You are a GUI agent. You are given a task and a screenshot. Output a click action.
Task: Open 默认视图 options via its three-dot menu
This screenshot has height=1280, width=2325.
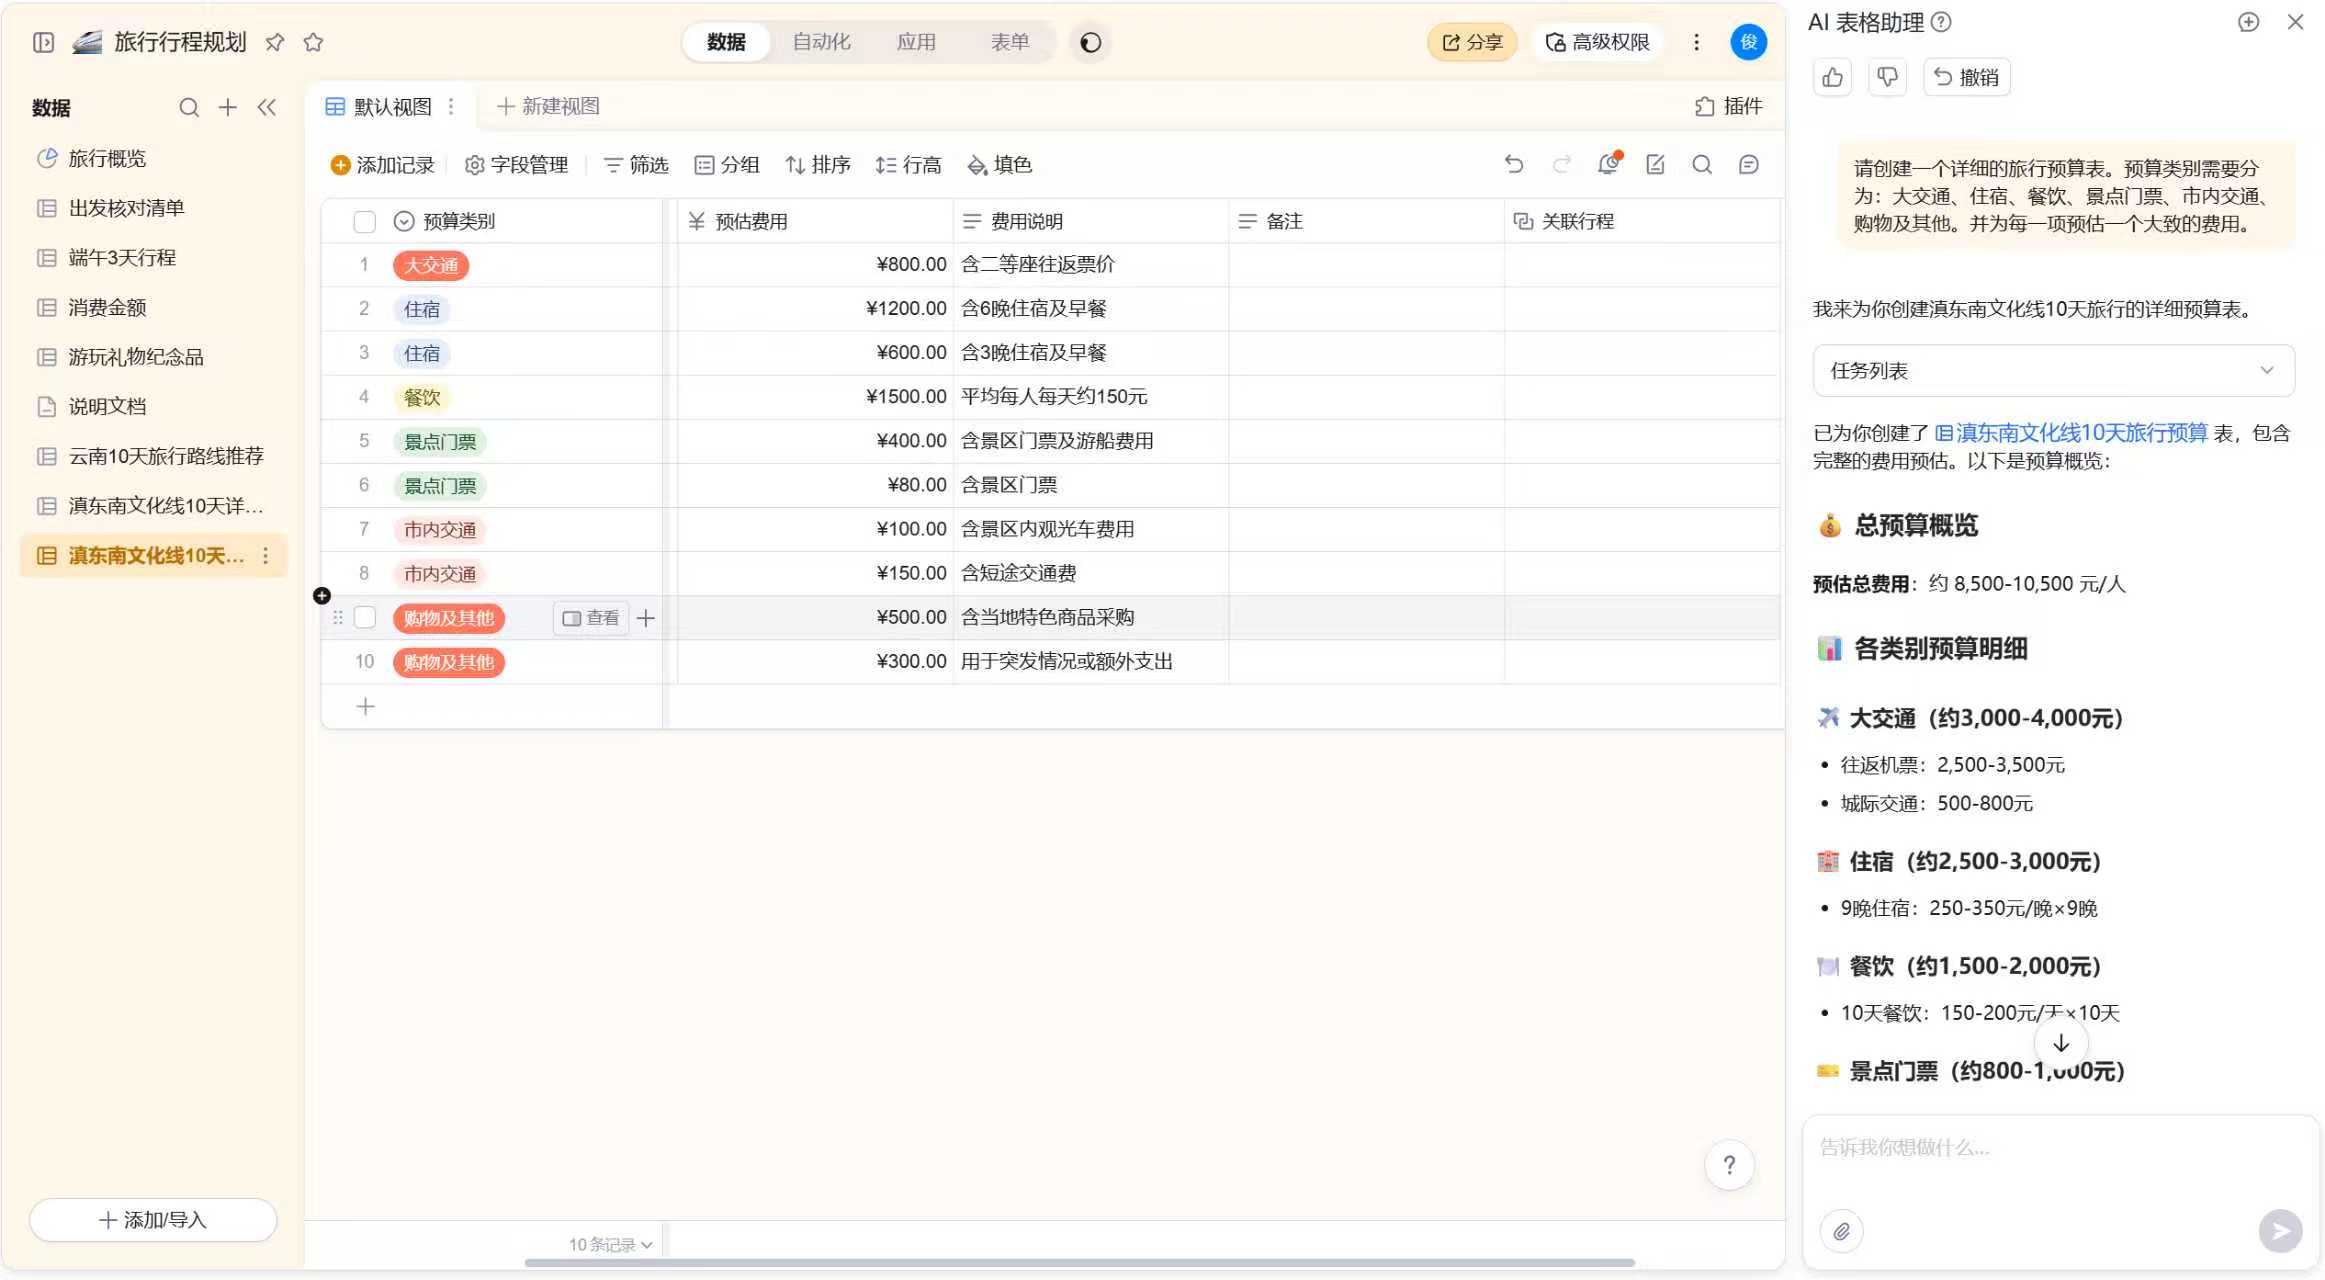[x=452, y=106]
